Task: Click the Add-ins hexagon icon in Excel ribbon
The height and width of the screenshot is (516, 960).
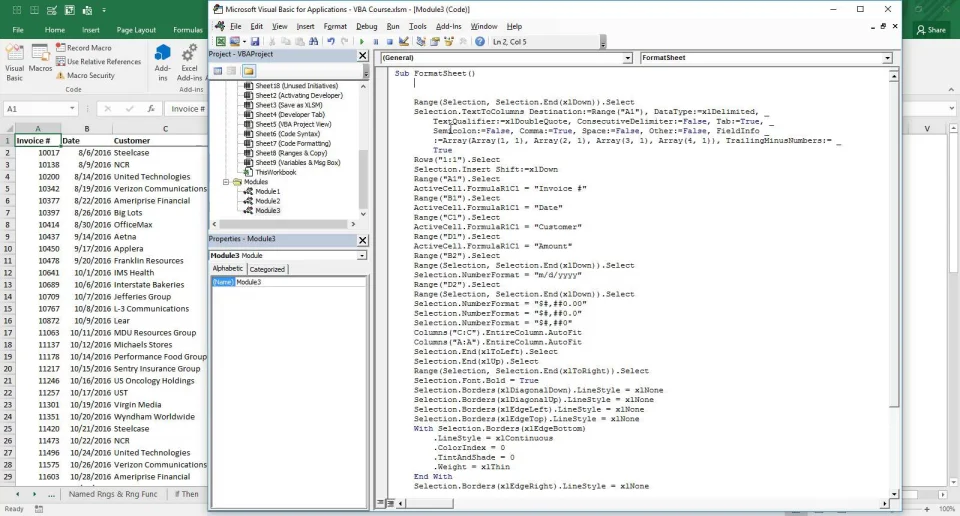Action: coord(163,62)
